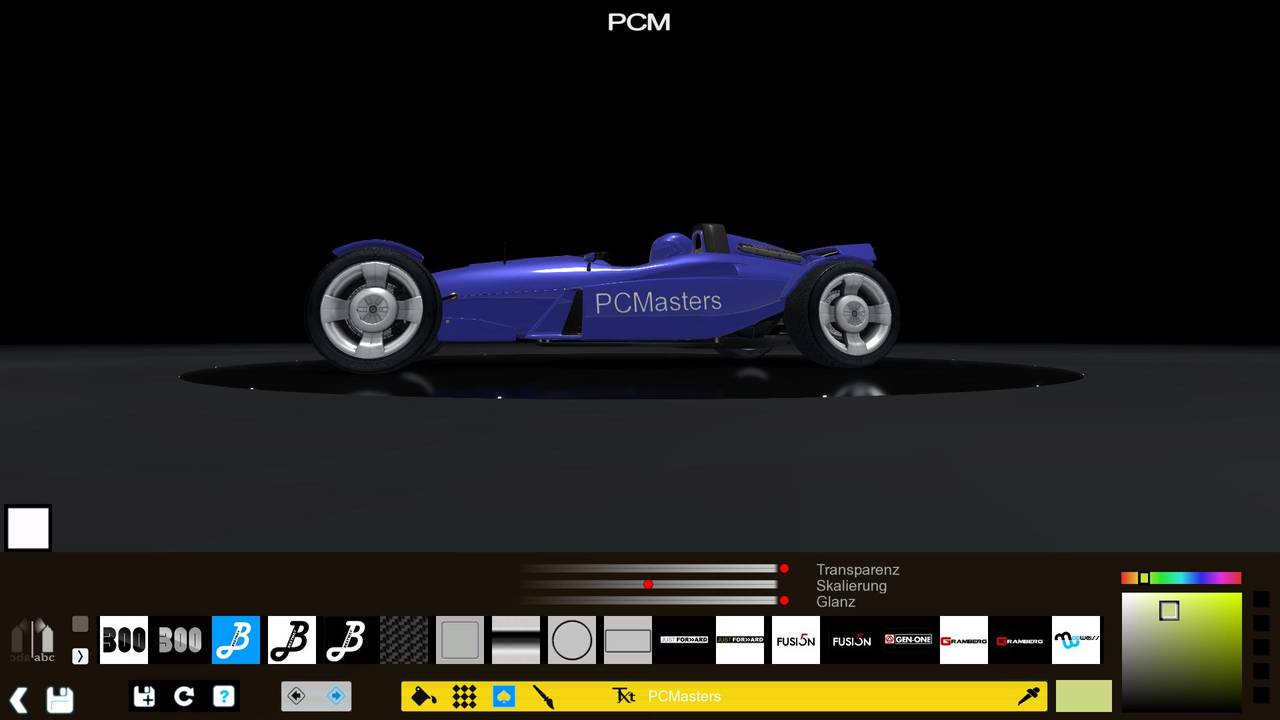Click the PCM title at the top
1280x720 pixels.
tap(639, 22)
